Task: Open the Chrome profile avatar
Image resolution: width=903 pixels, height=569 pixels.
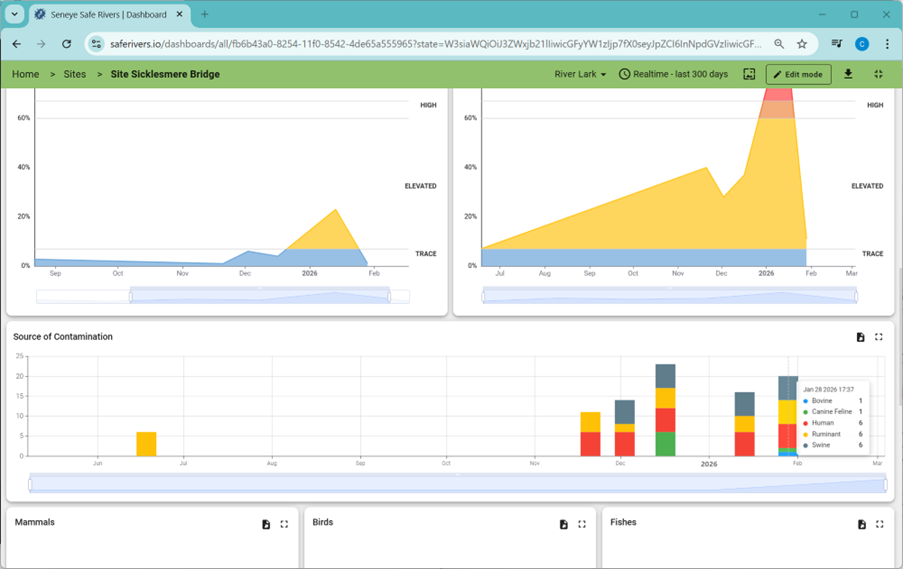Action: [x=862, y=44]
